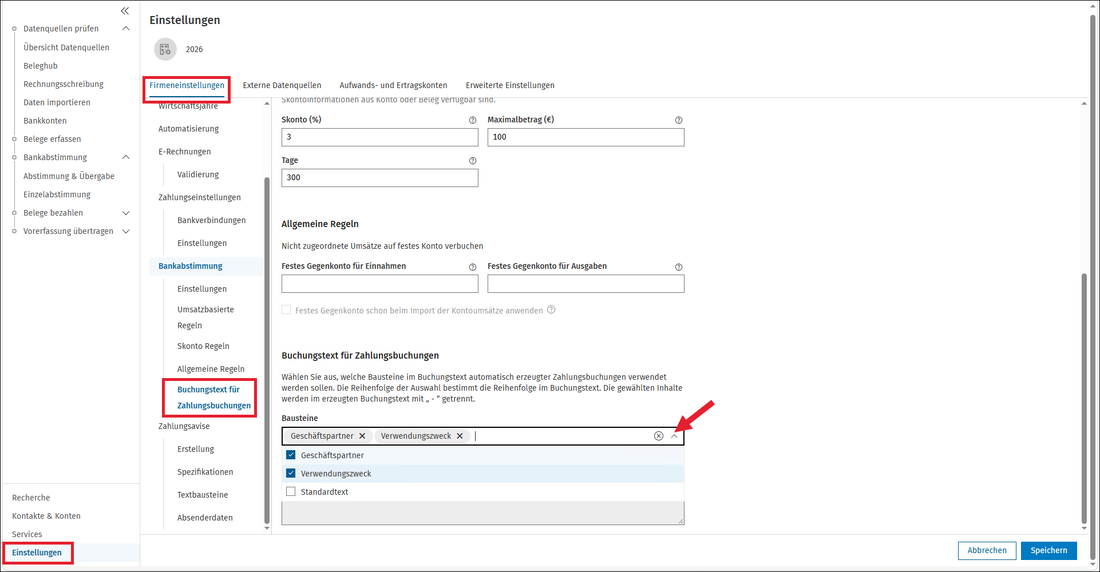
Task: Collapse the left sidebar with double chevron
Action: click(125, 11)
